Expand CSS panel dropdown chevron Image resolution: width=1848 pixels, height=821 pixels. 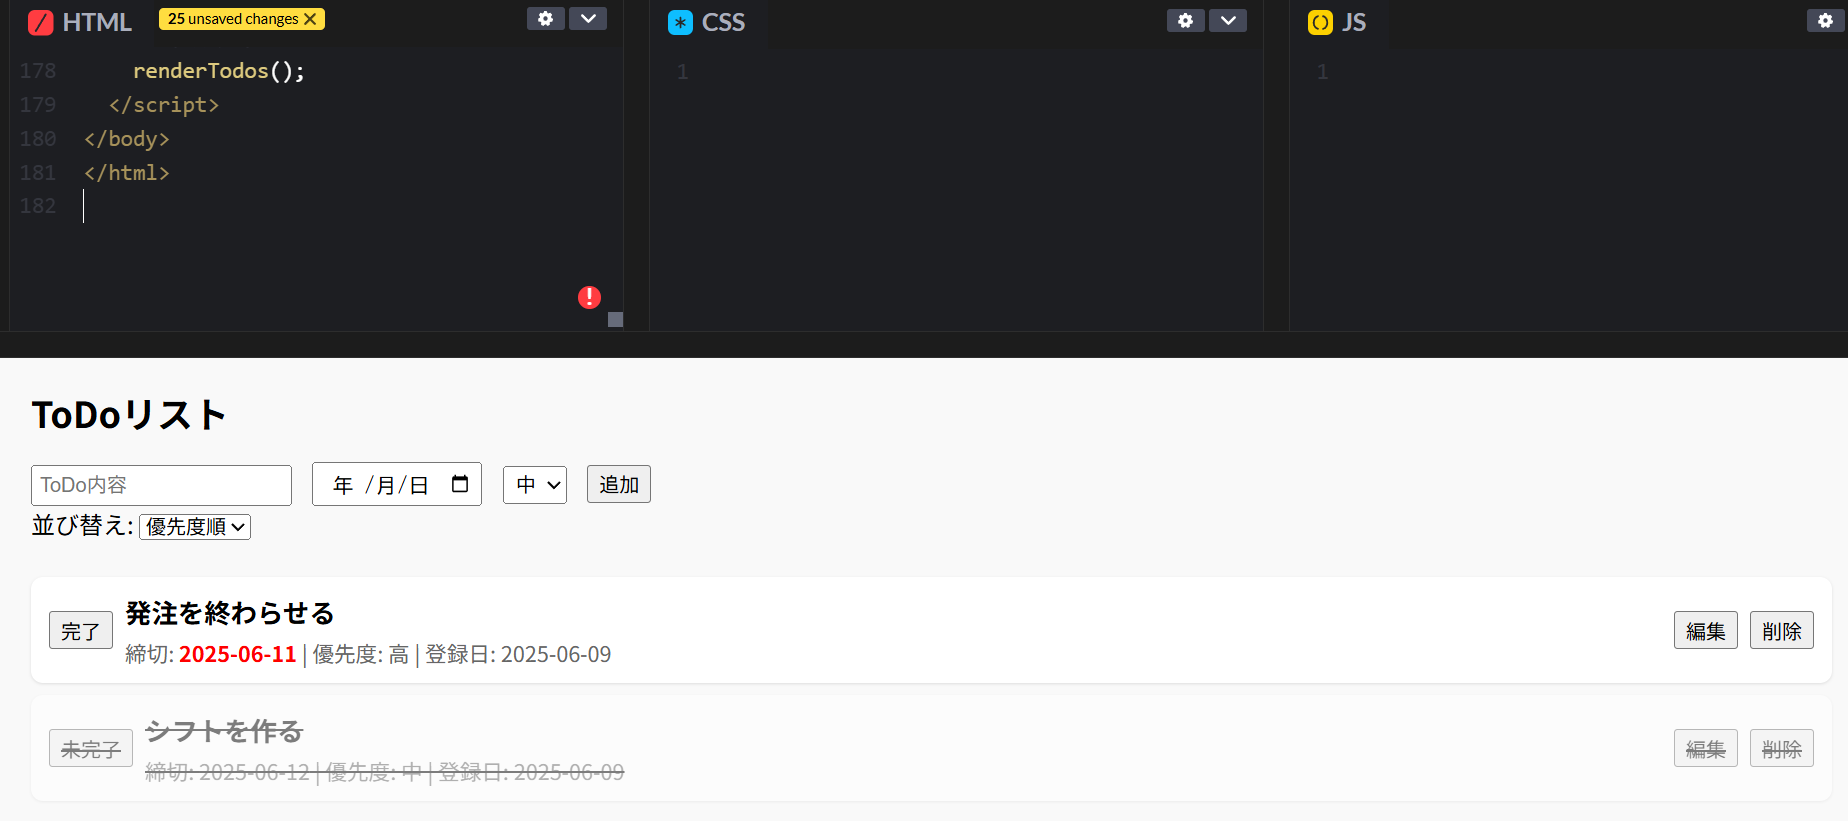click(x=1228, y=20)
